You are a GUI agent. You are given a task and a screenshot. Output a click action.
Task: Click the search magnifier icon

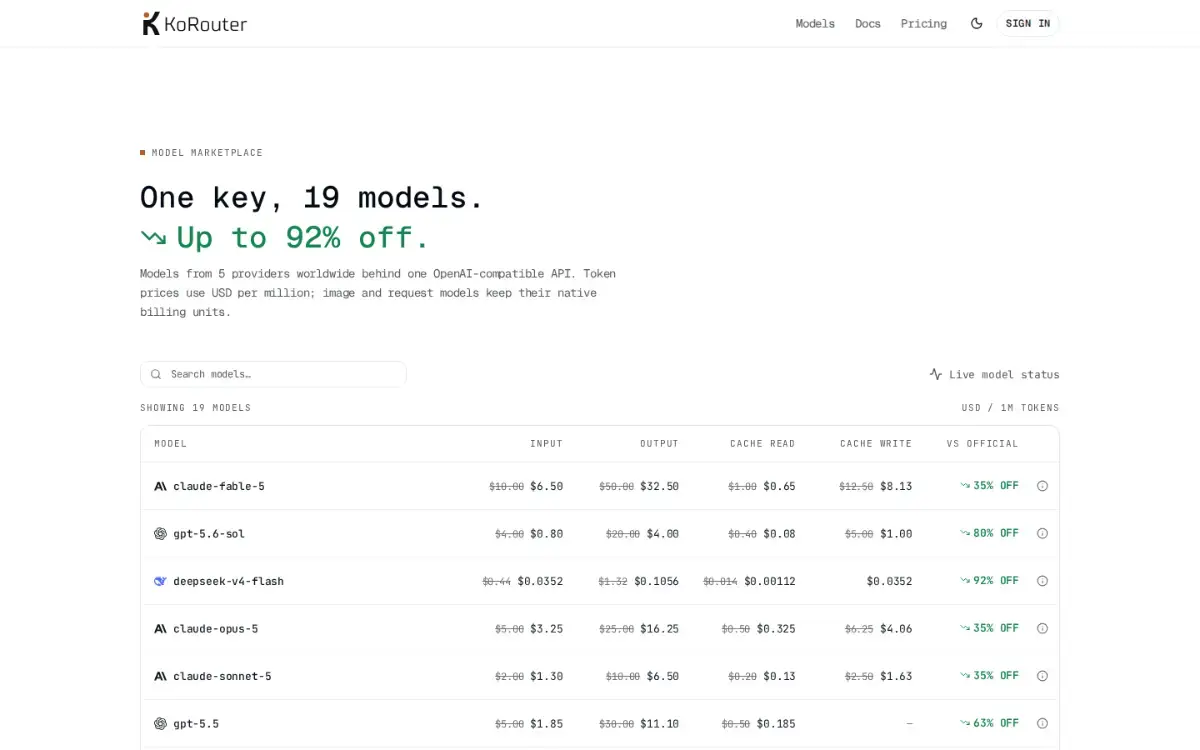click(156, 374)
